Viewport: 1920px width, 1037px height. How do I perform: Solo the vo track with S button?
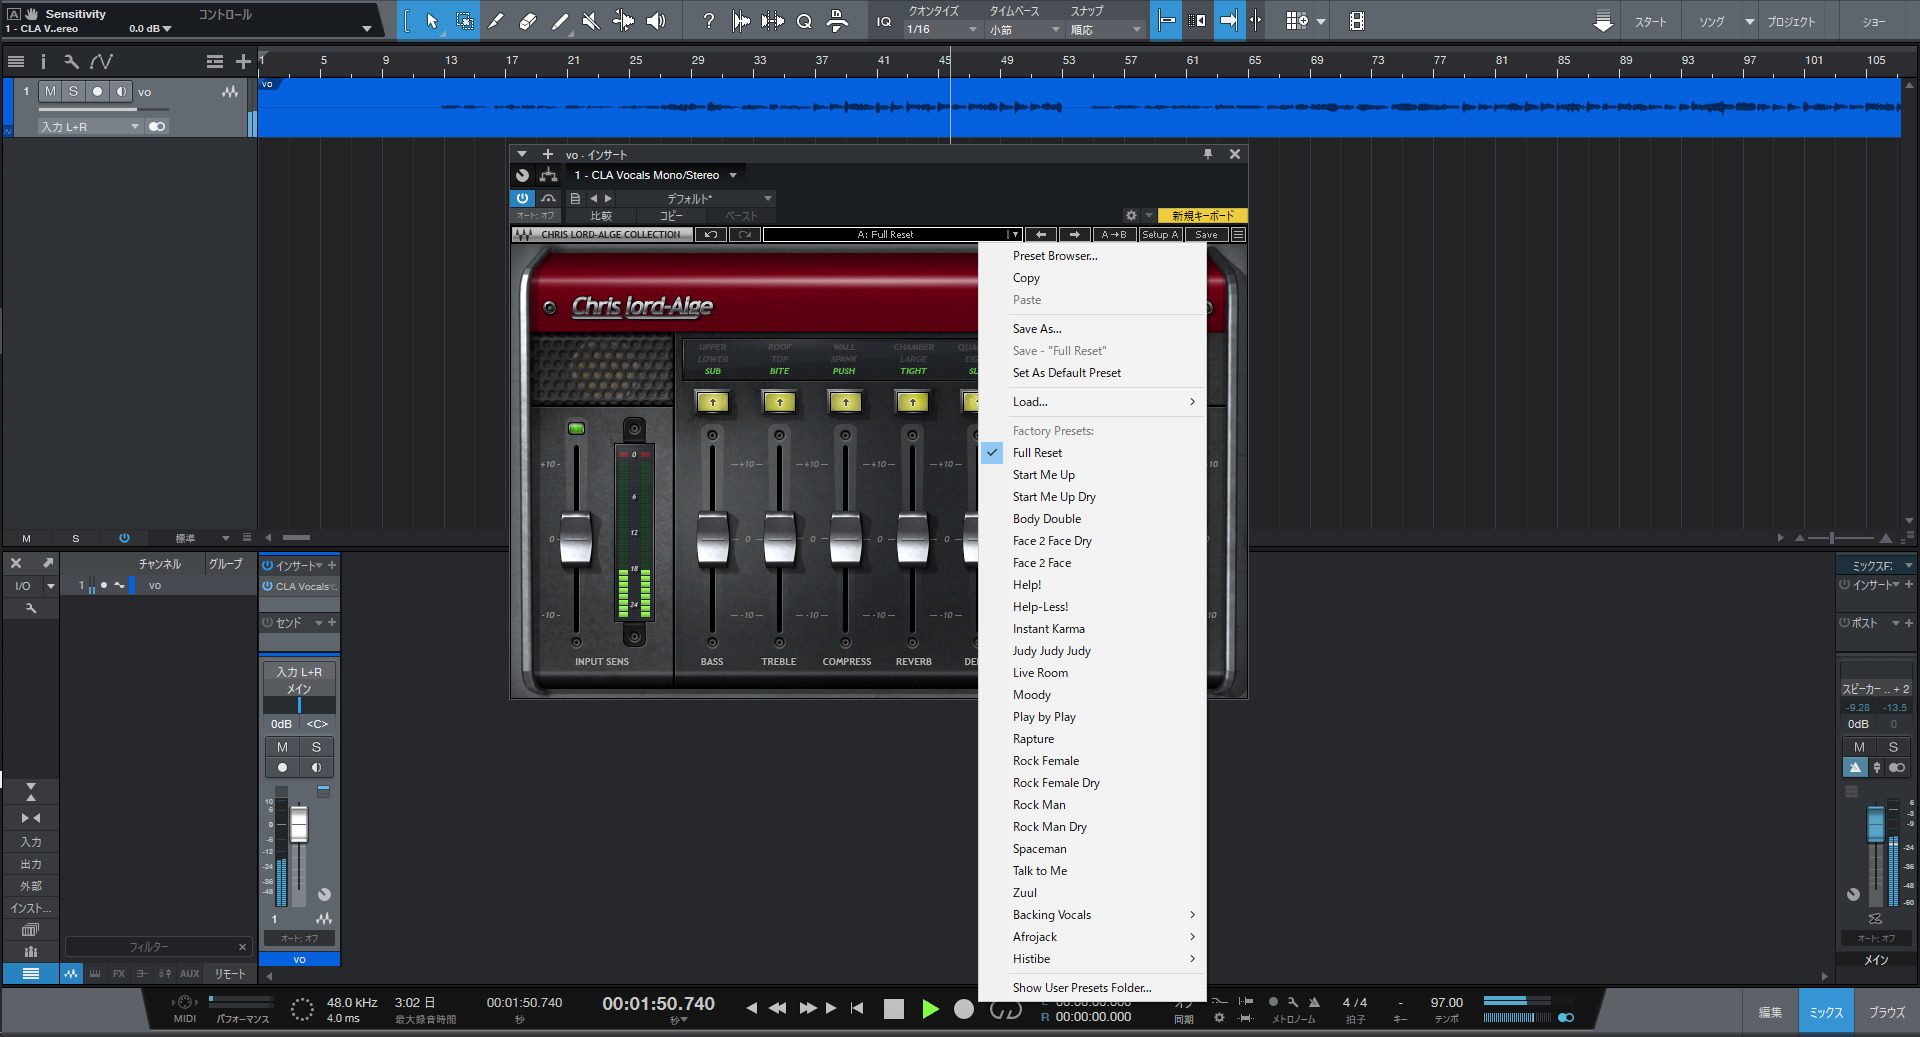[73, 91]
